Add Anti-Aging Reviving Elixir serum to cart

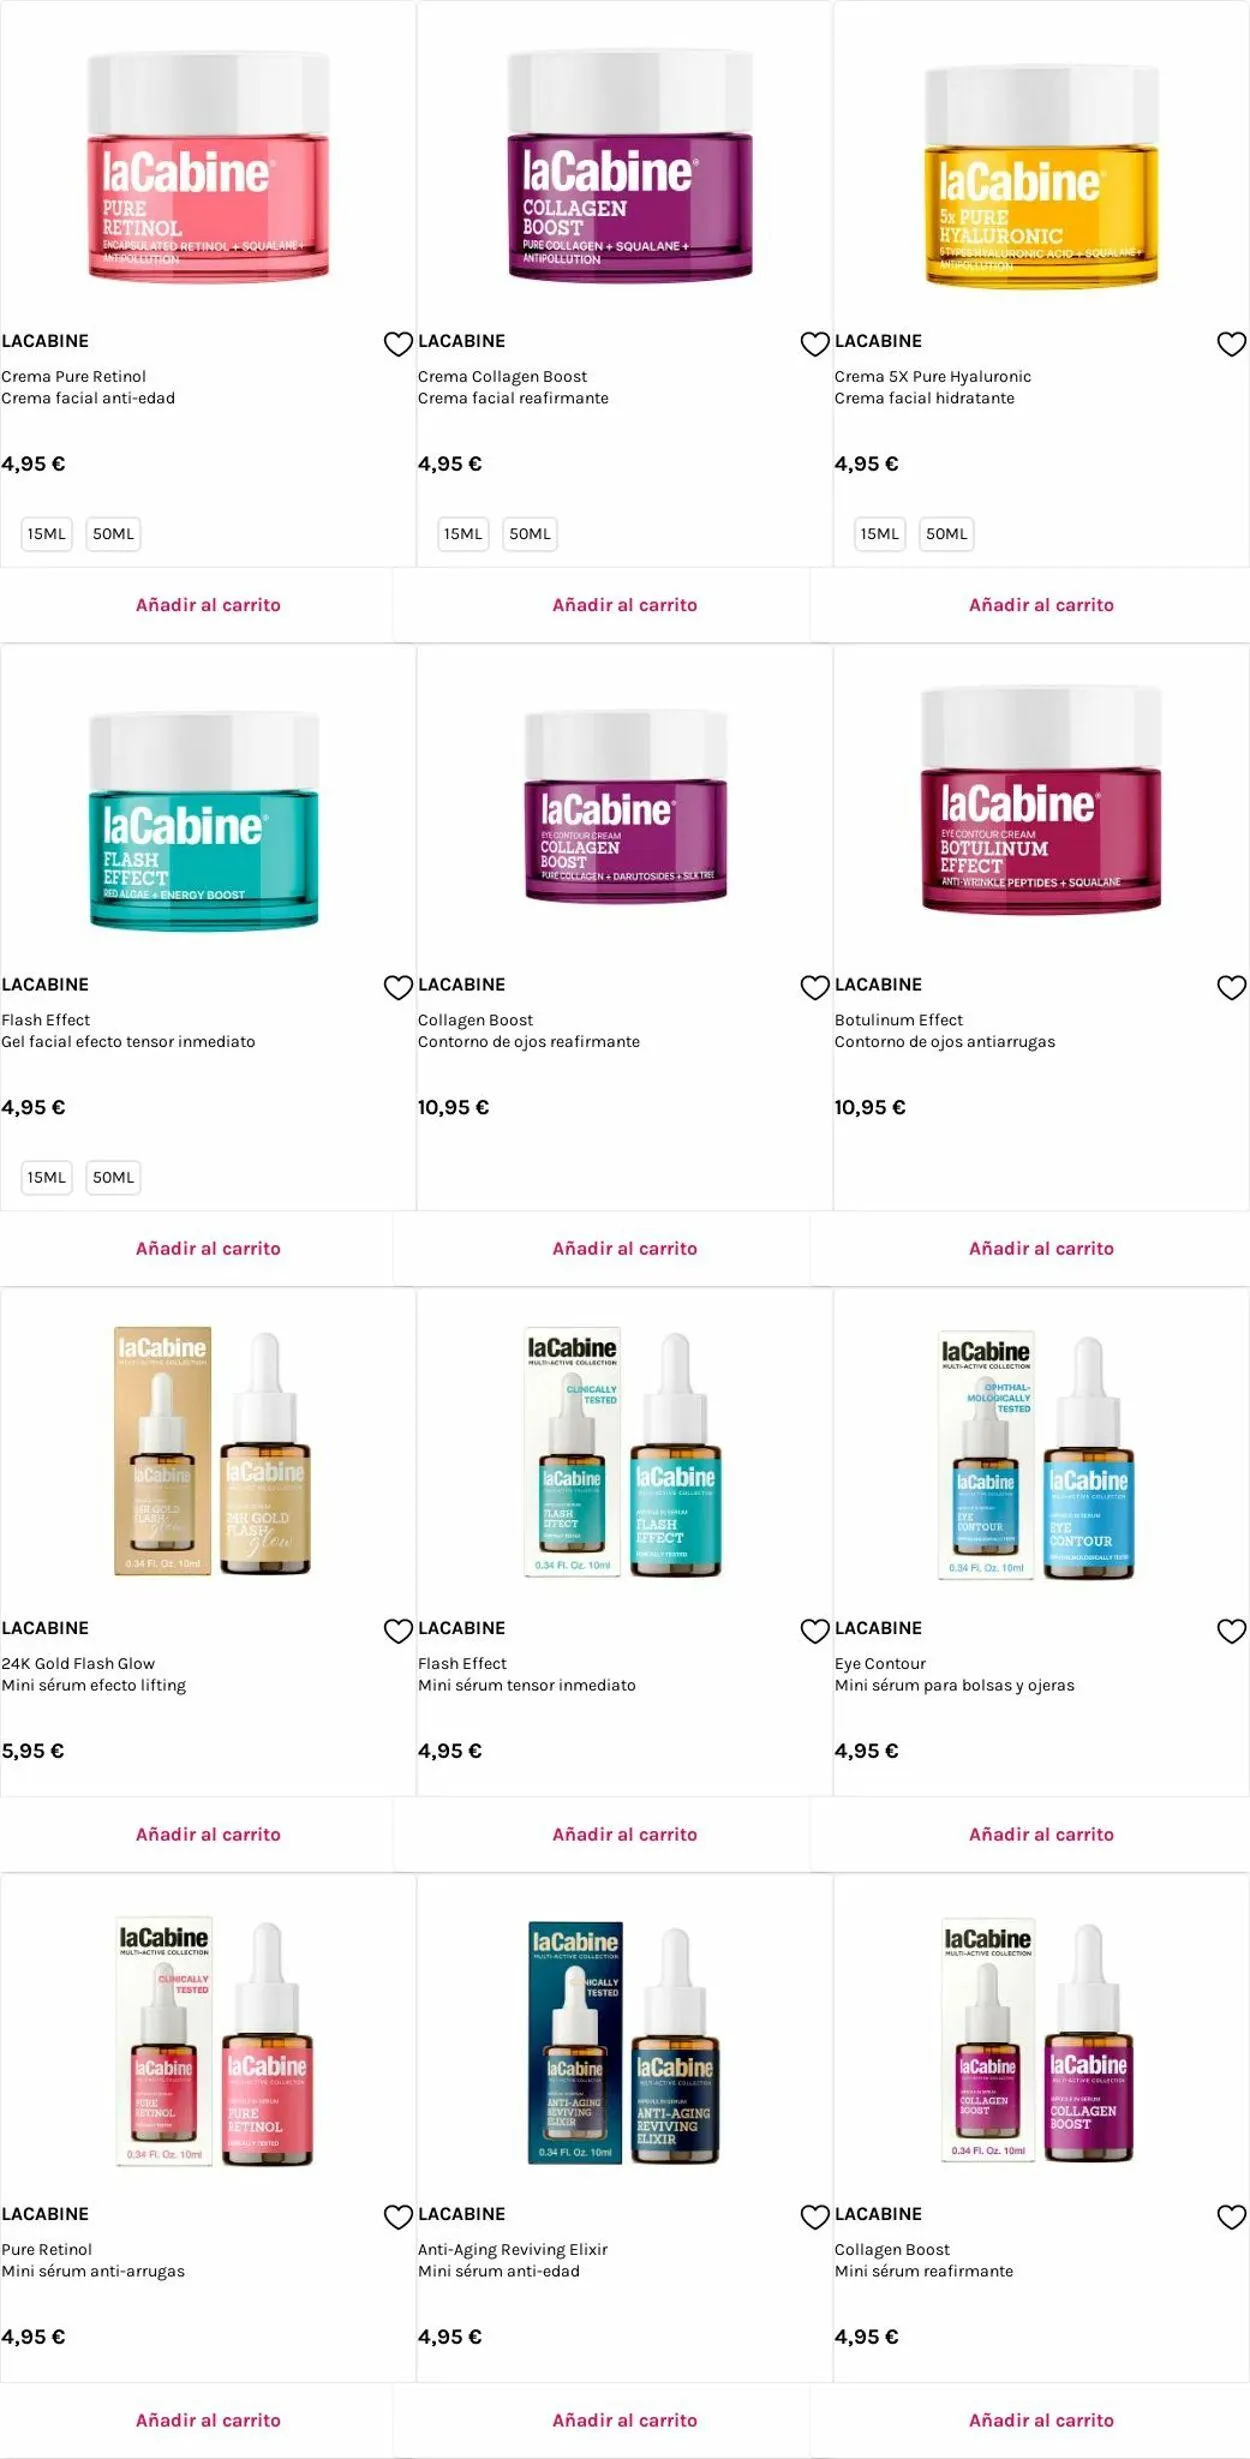625,2420
